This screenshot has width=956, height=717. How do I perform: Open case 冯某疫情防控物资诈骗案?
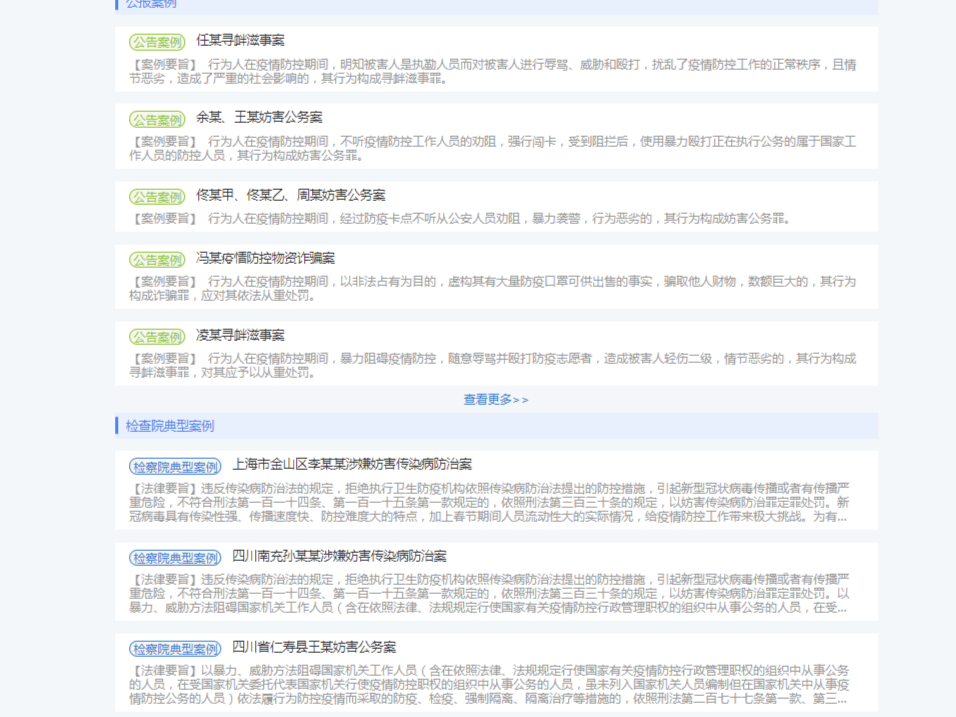point(265,258)
